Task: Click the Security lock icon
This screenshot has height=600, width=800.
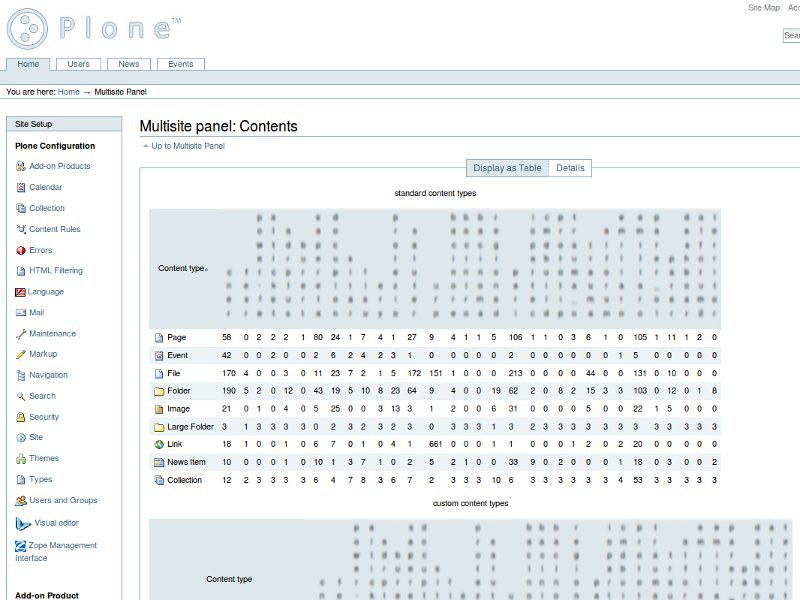Action: click(20, 417)
